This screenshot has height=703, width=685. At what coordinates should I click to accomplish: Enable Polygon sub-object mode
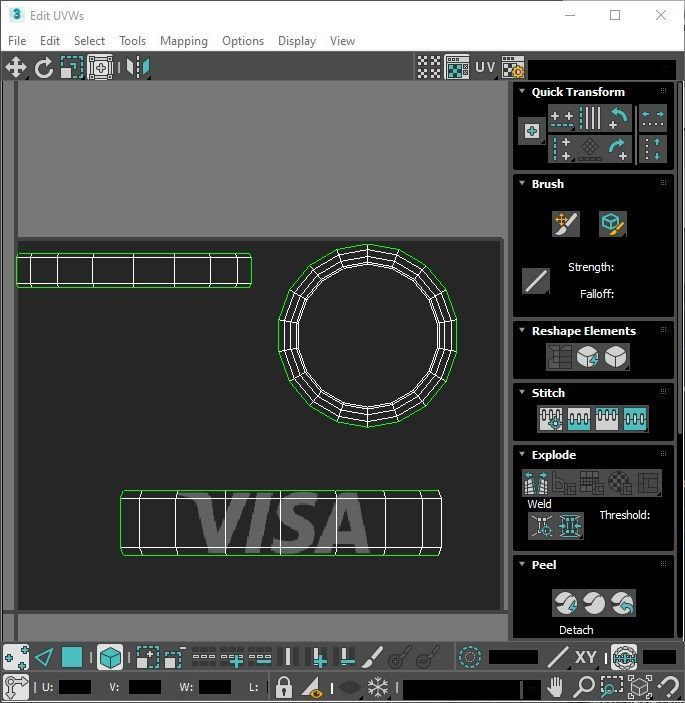(72, 658)
